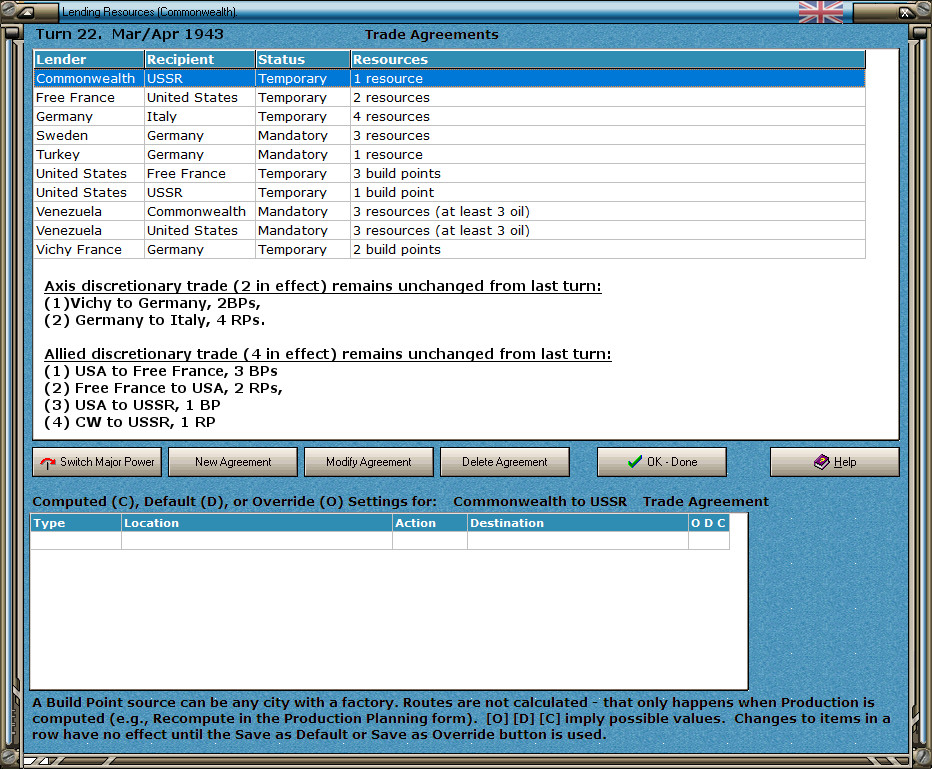The width and height of the screenshot is (932, 769).
Task: Select the Commonwealth to USSR row
Action: [449, 78]
